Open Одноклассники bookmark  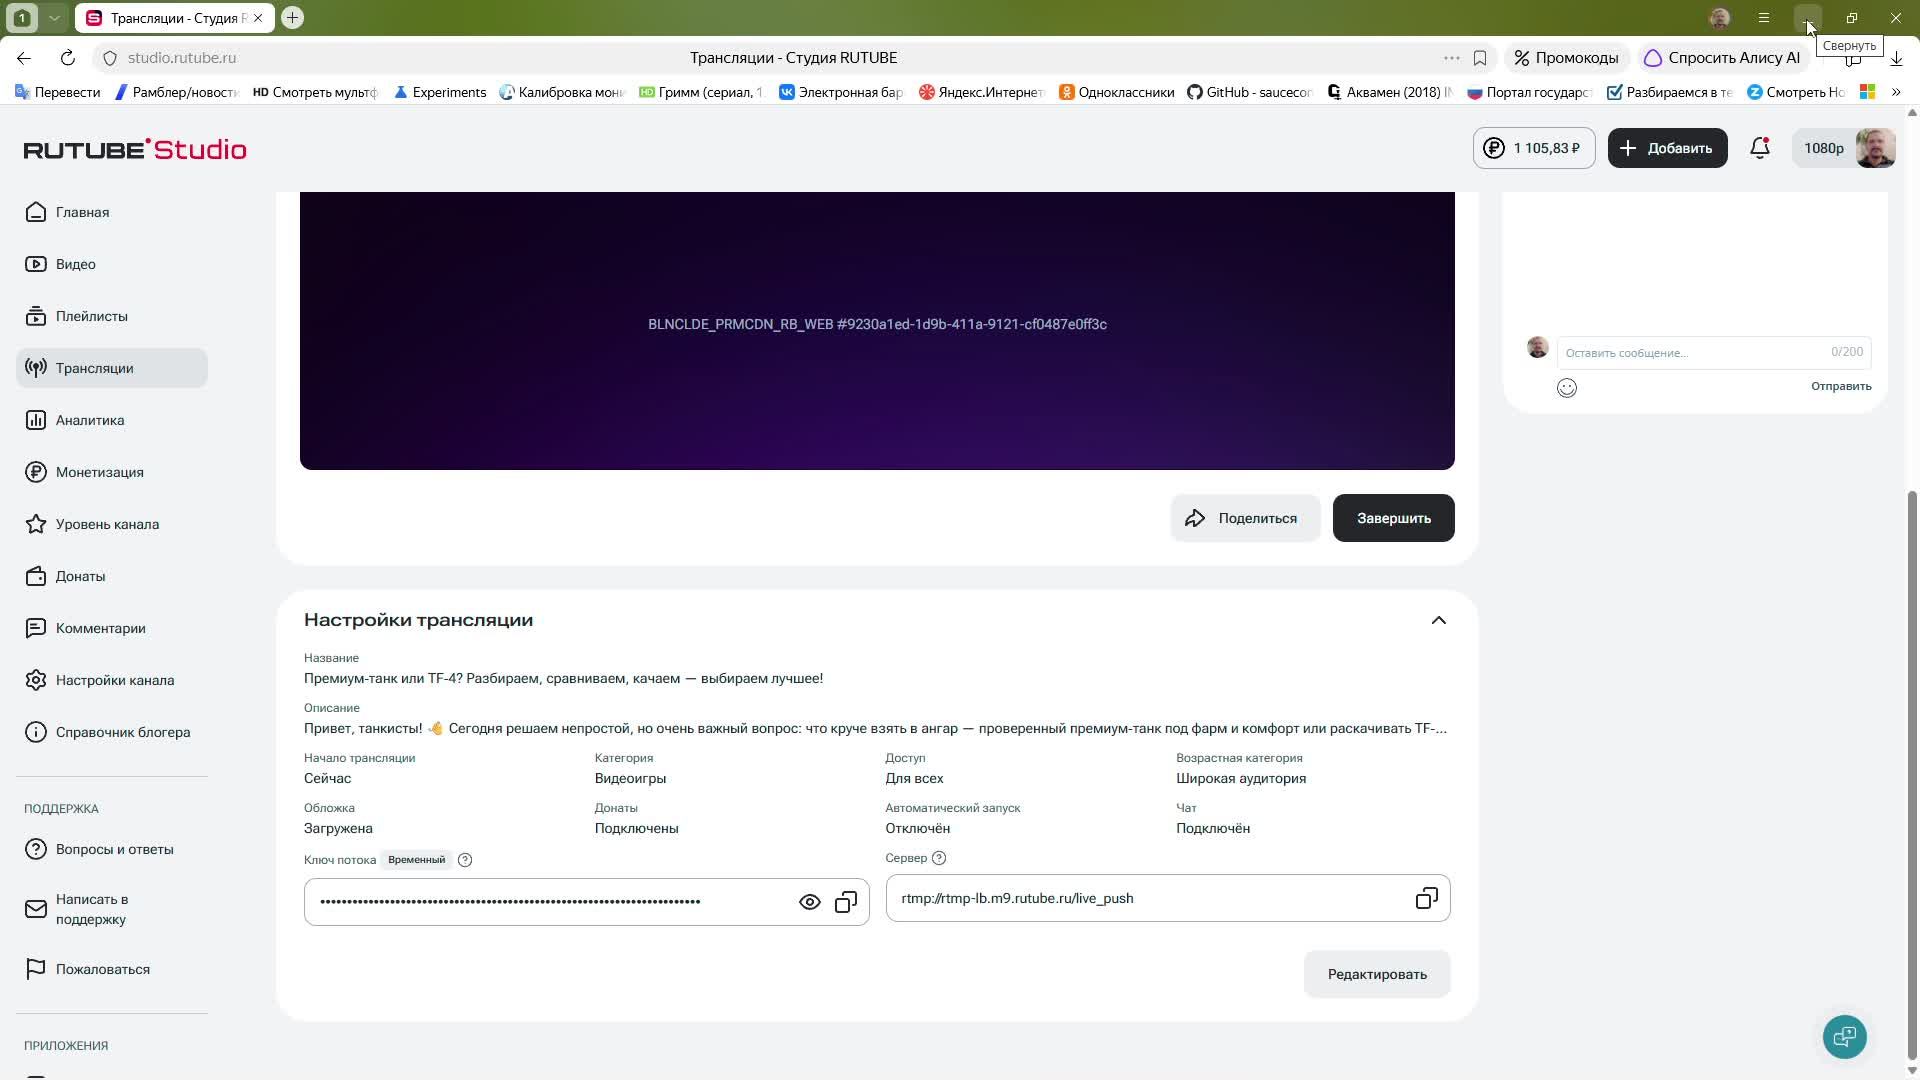point(1116,92)
